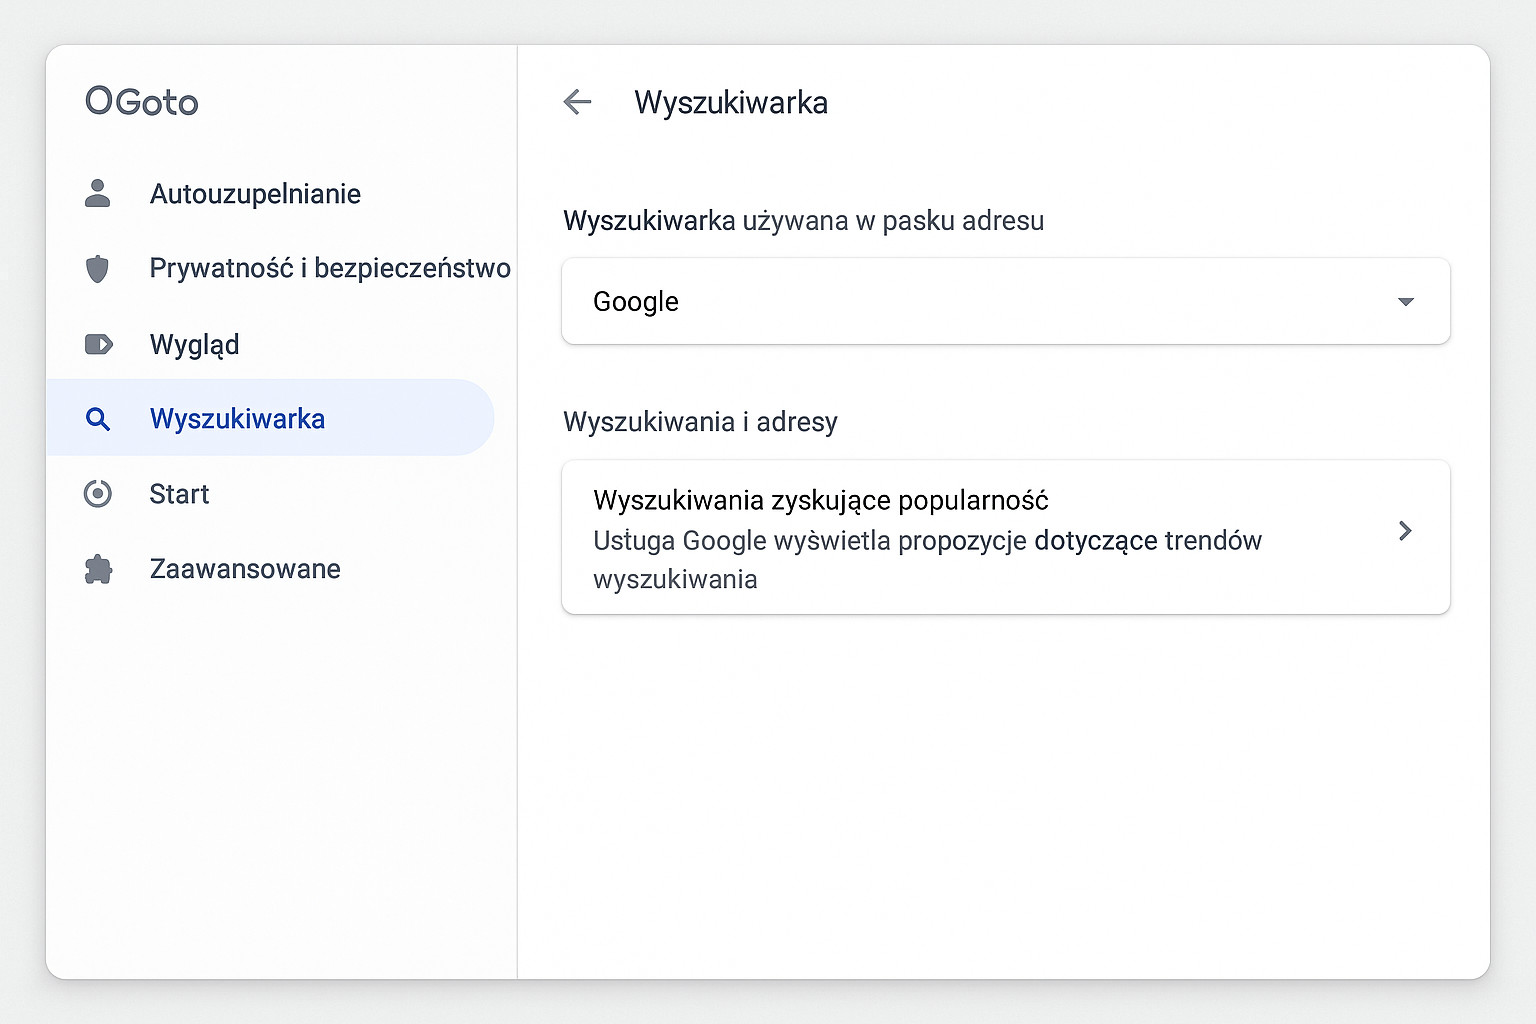Viewport: 1536px width, 1024px height.
Task: Click the shield icon for privacy settings
Action: tap(98, 269)
